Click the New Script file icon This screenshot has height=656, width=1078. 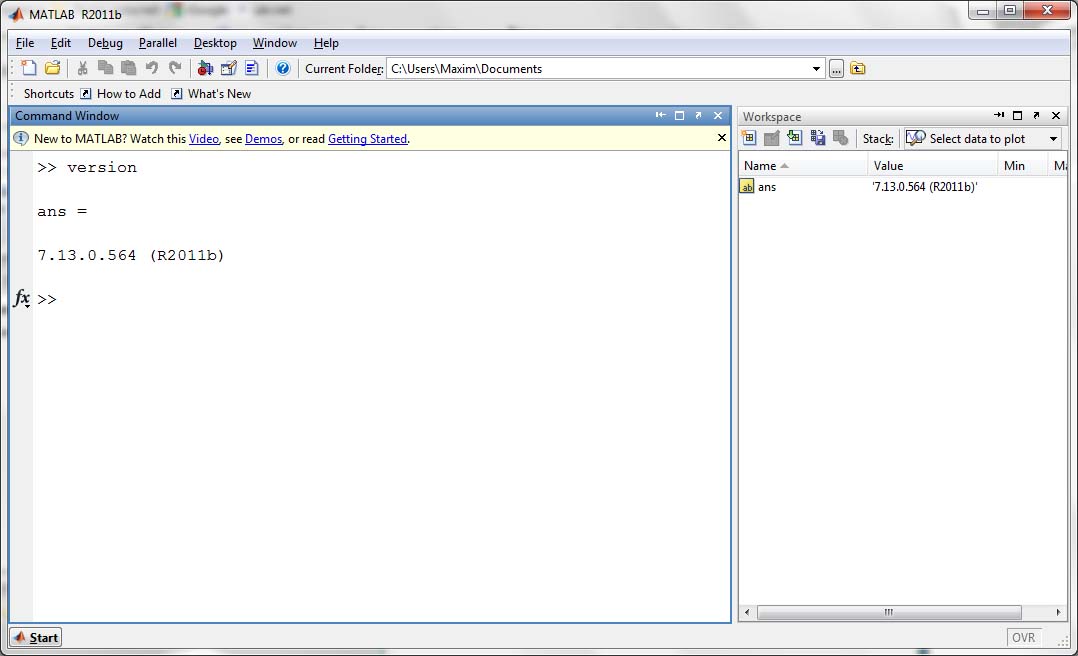click(x=28, y=68)
